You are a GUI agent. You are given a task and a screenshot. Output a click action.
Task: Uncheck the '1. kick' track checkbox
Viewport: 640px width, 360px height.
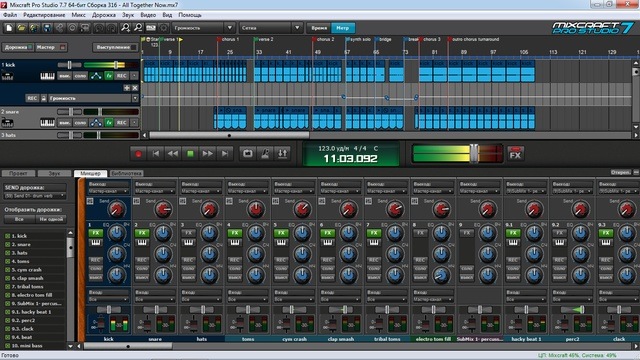(x=7, y=236)
